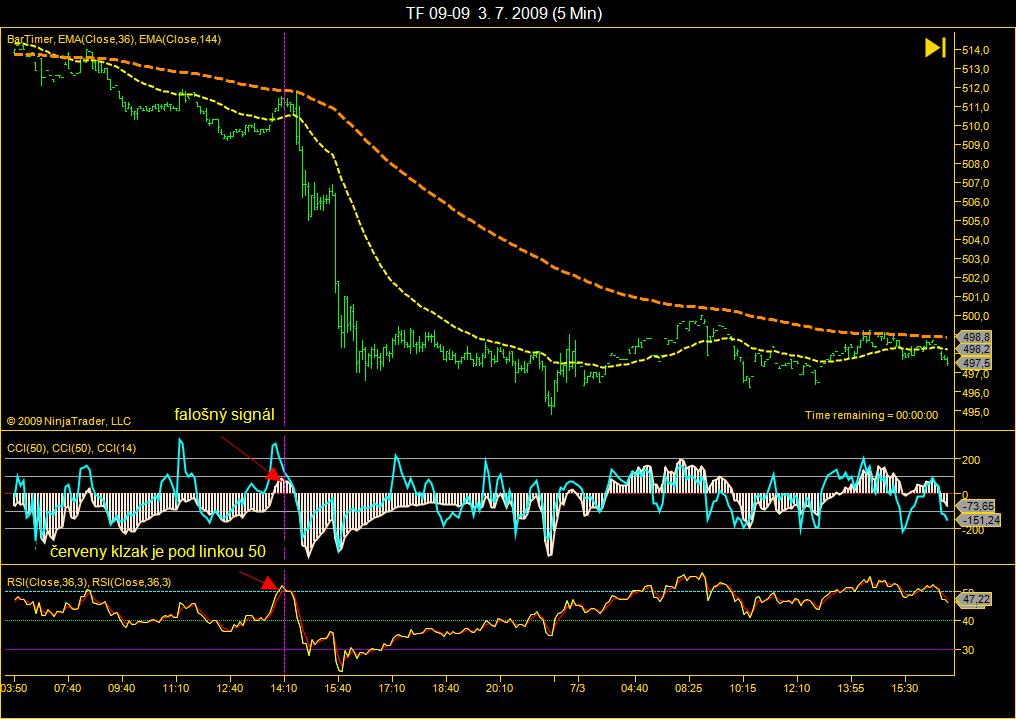Click the 498,8 price marker tag
The width and height of the screenshot is (1016, 719).
pos(975,337)
